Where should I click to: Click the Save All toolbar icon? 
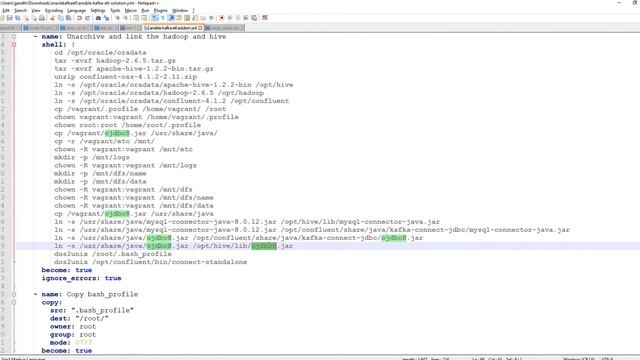coord(18,18)
